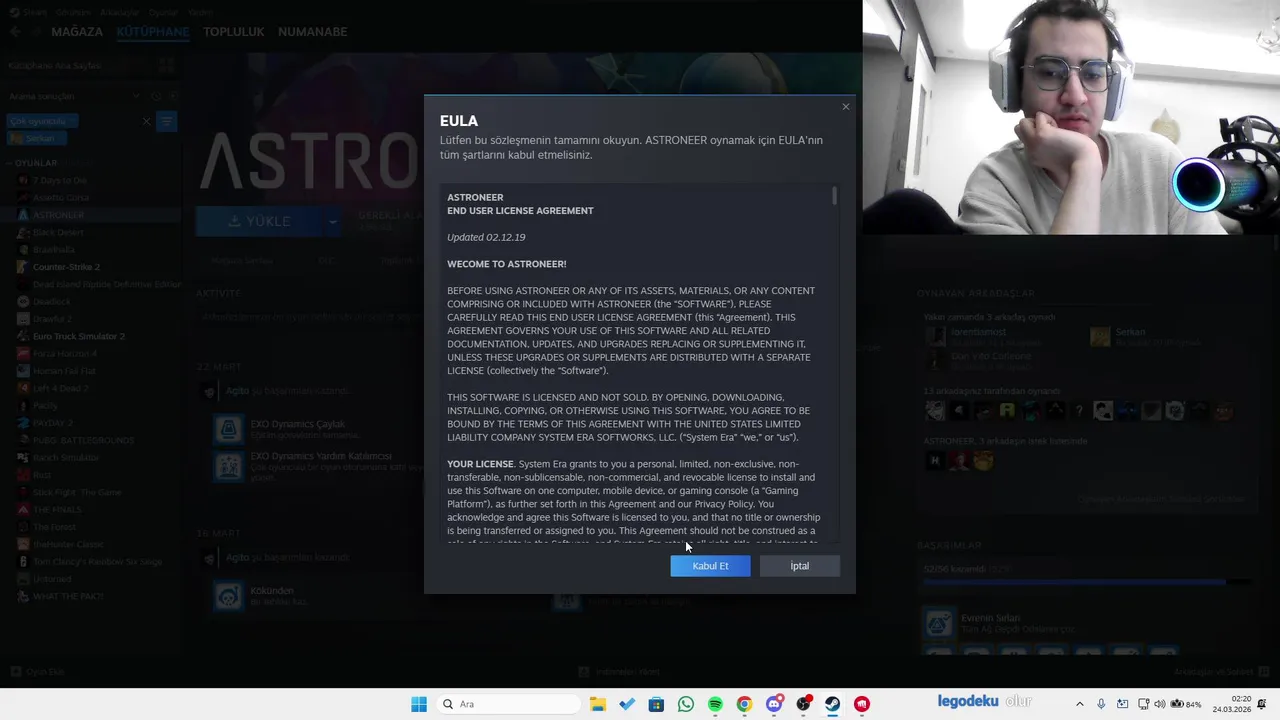Select PUBG: BATTLEGROUNDS in the library

(83, 440)
